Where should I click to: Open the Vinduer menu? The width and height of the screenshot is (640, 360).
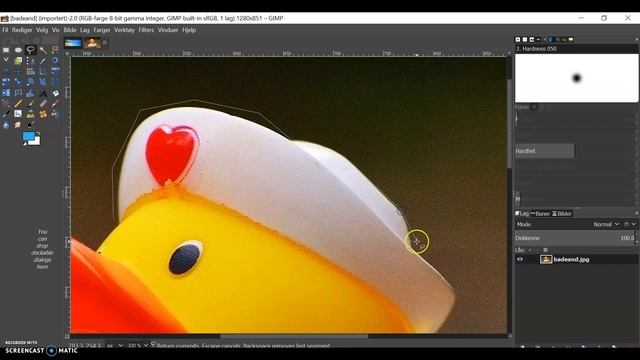[168, 30]
